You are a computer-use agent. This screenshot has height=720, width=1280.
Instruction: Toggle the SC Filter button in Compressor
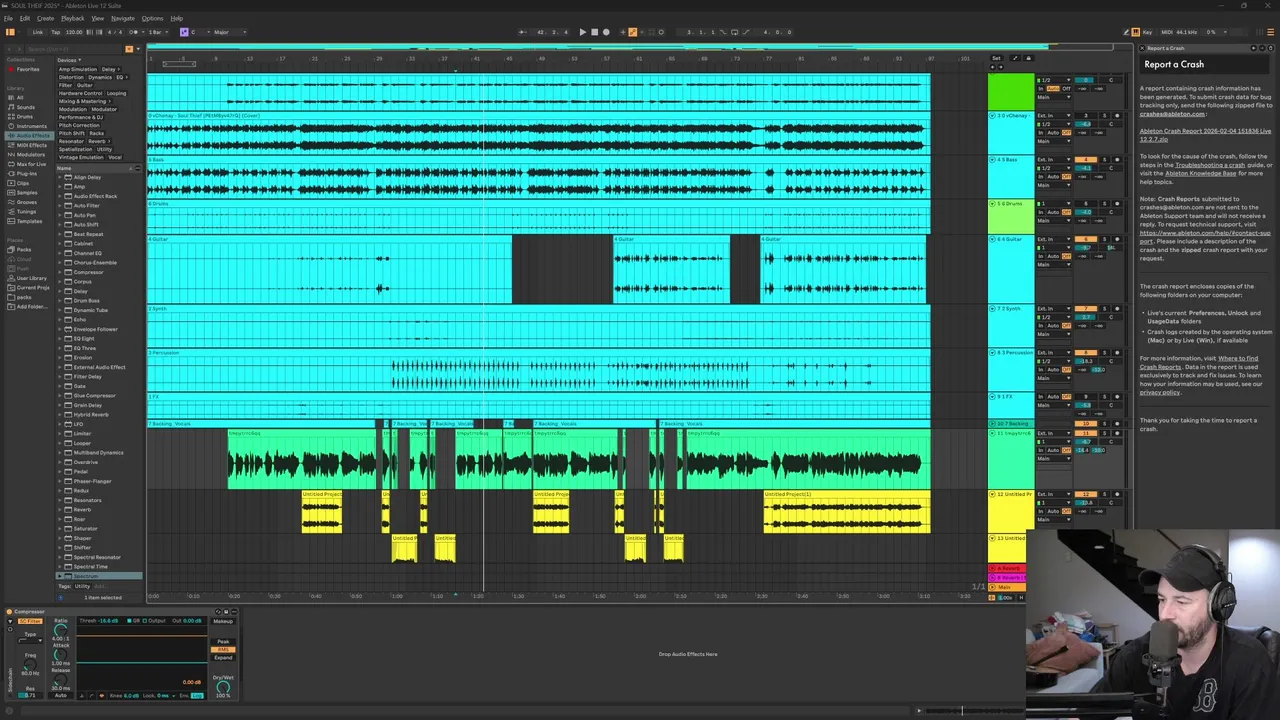pyautogui.click(x=28, y=621)
